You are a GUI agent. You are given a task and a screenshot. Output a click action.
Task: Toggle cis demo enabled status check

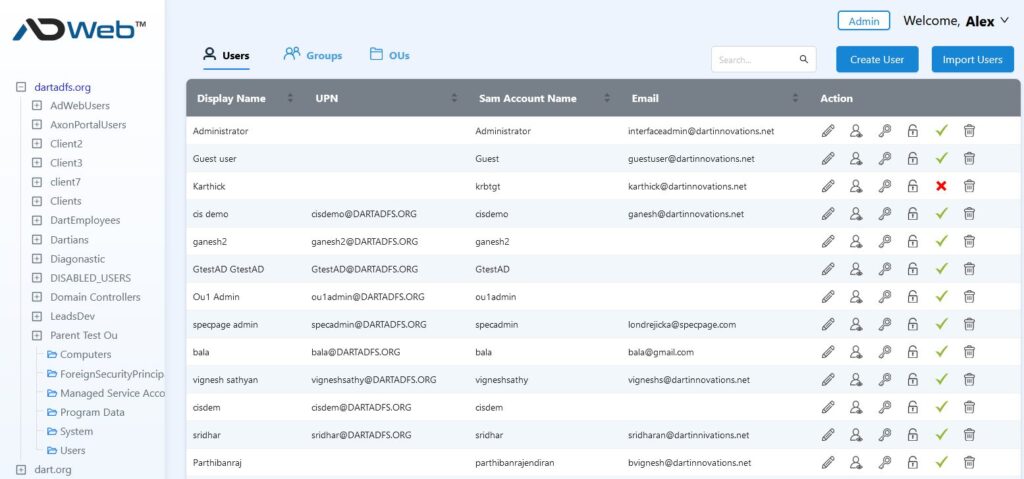pyautogui.click(x=941, y=214)
